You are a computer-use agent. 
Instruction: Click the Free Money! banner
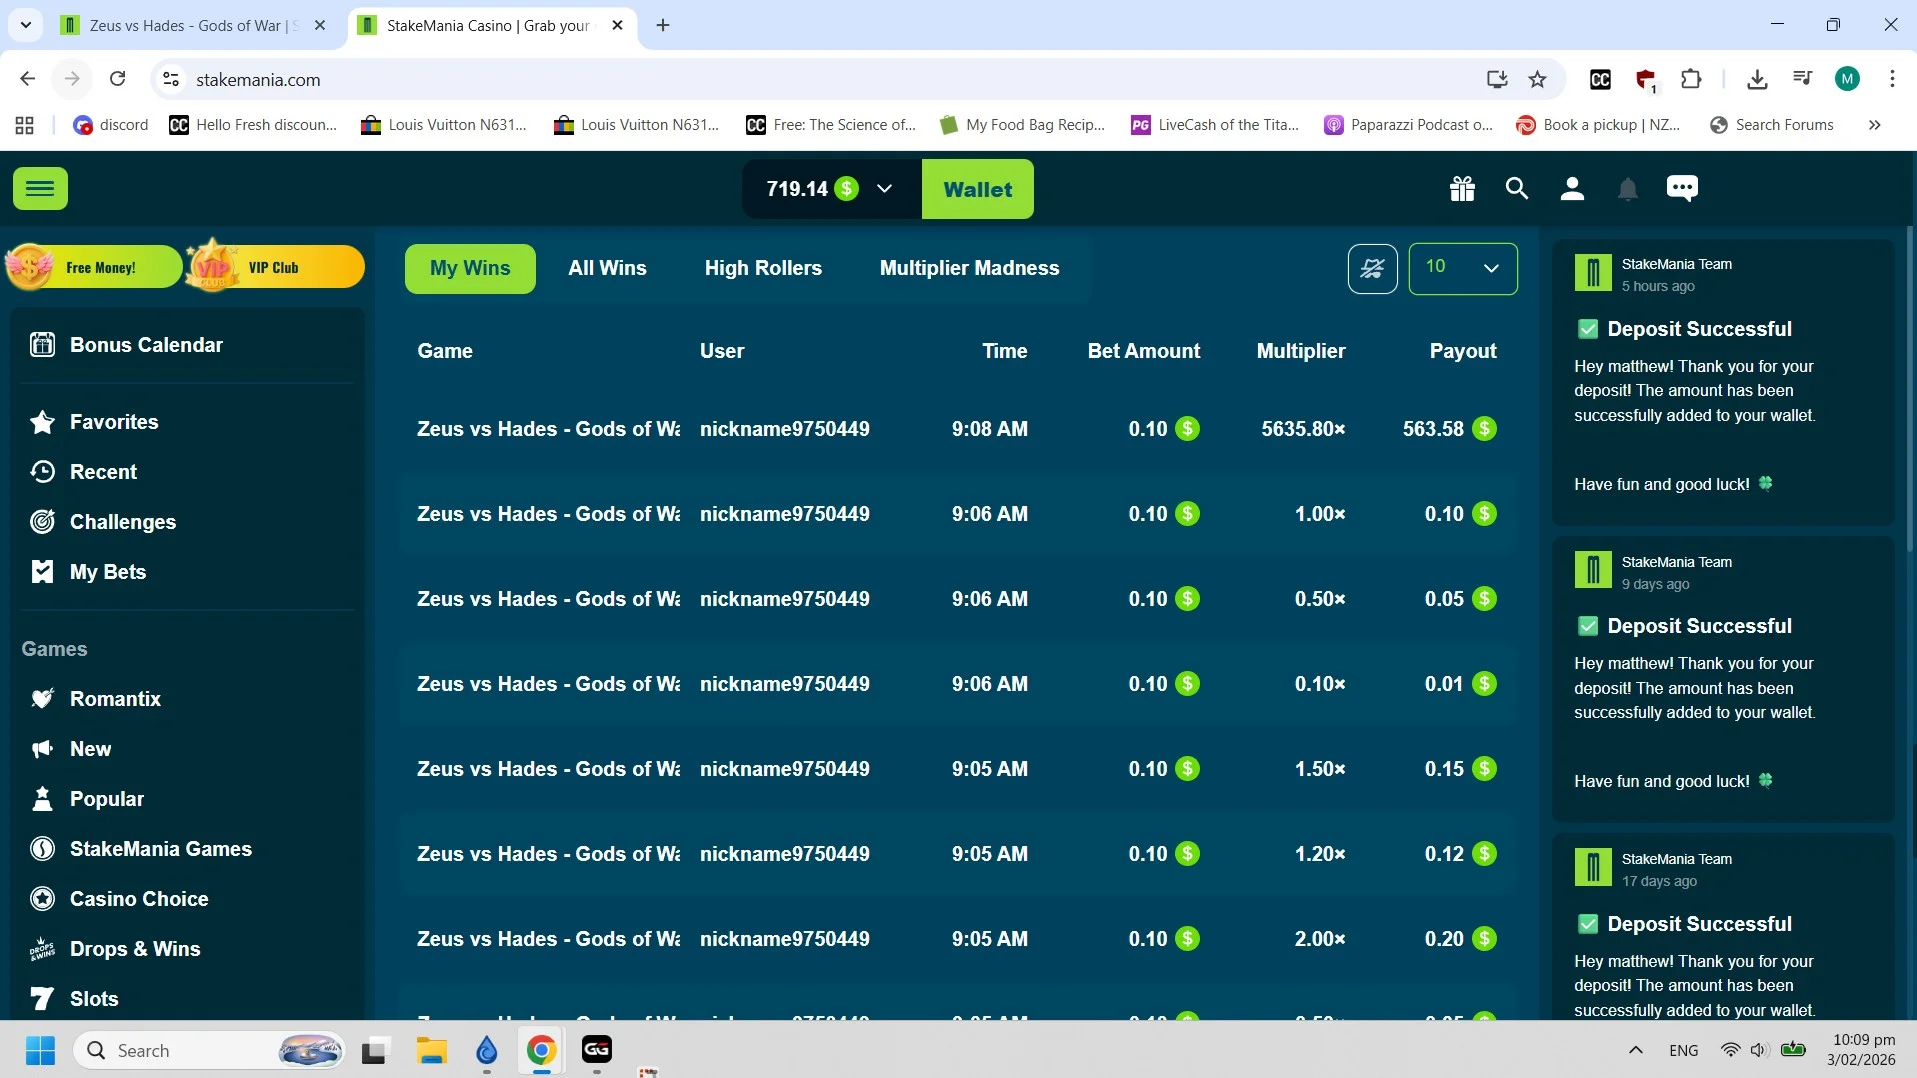pos(93,267)
